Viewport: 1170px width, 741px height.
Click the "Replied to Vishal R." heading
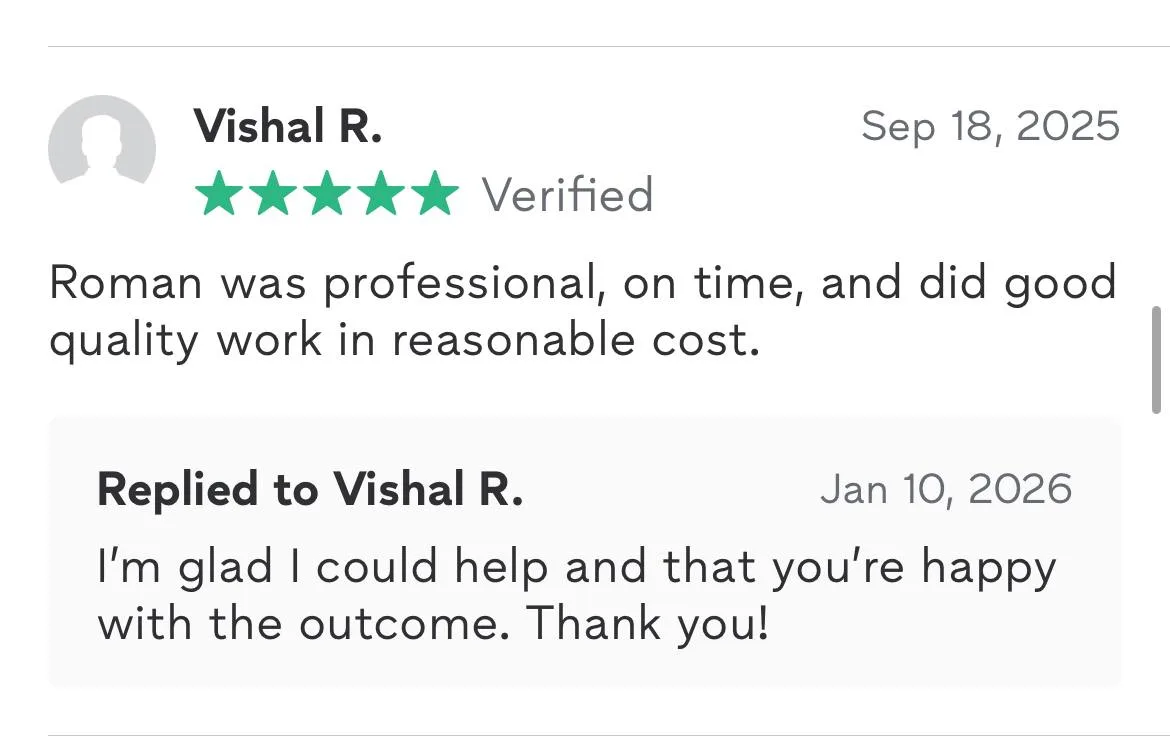(310, 490)
